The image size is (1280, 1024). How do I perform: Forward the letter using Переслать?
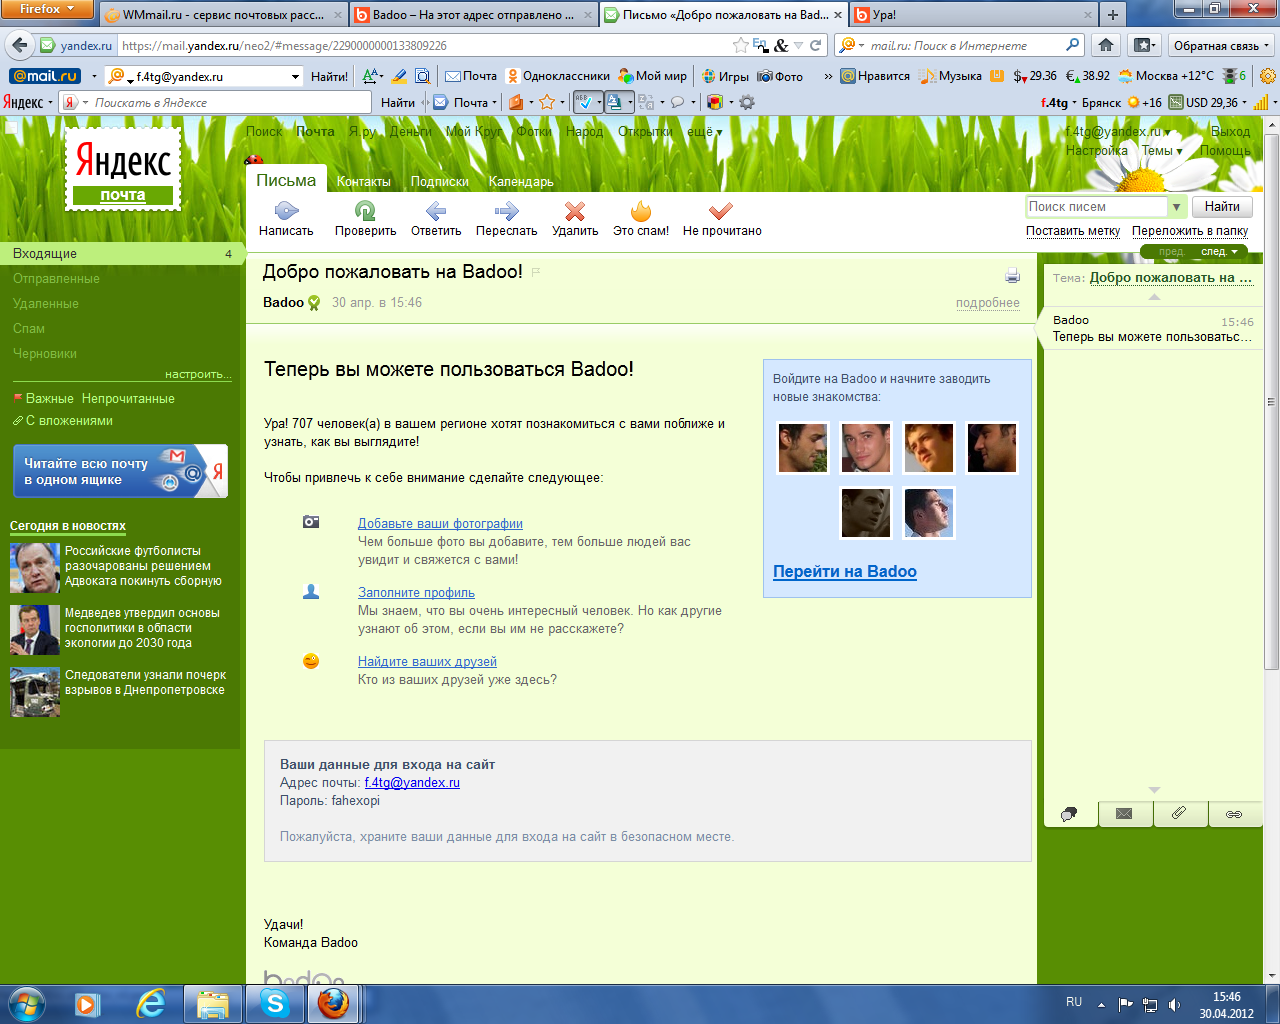[507, 211]
